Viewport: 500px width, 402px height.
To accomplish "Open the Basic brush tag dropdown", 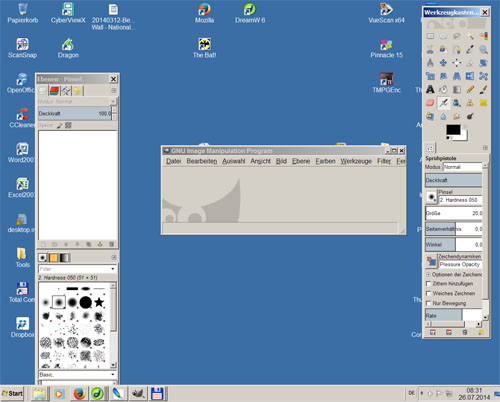I will click(77, 375).
